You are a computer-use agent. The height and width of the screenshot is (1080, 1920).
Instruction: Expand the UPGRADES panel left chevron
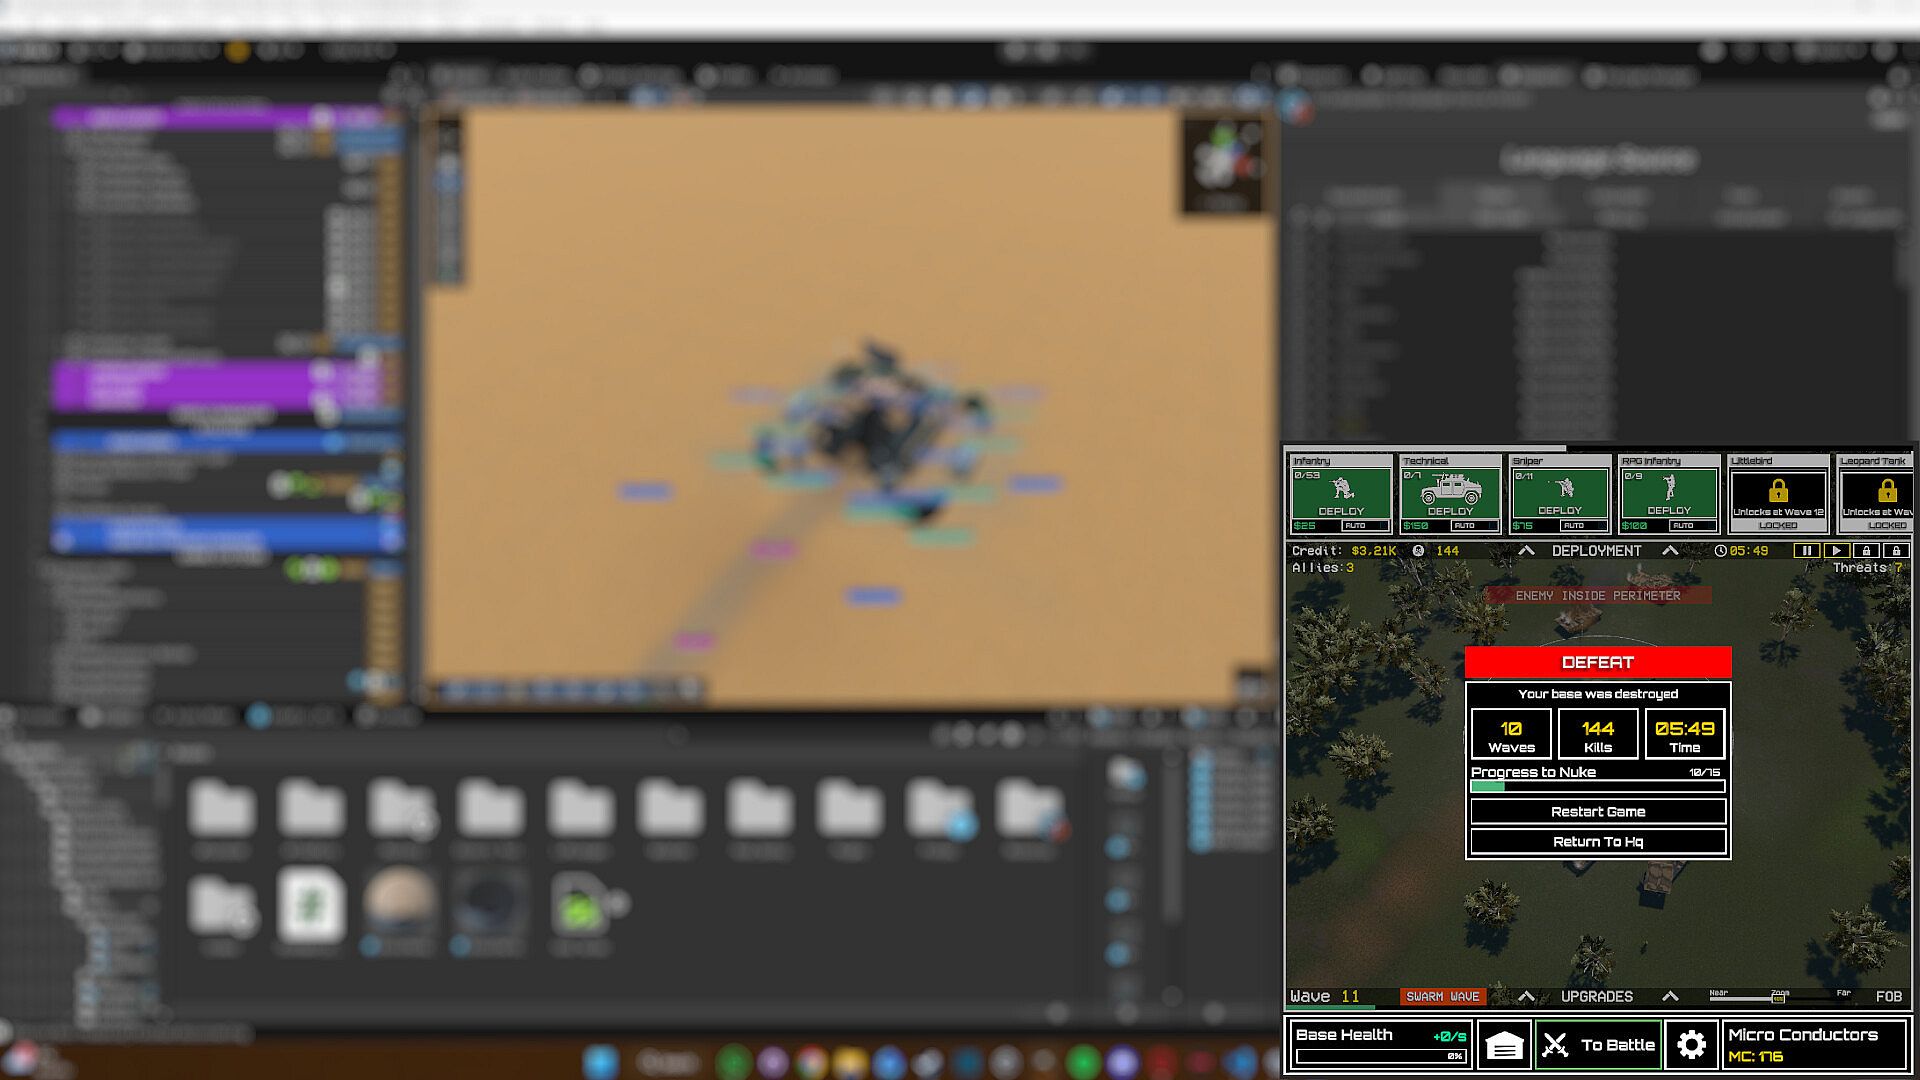click(1526, 997)
